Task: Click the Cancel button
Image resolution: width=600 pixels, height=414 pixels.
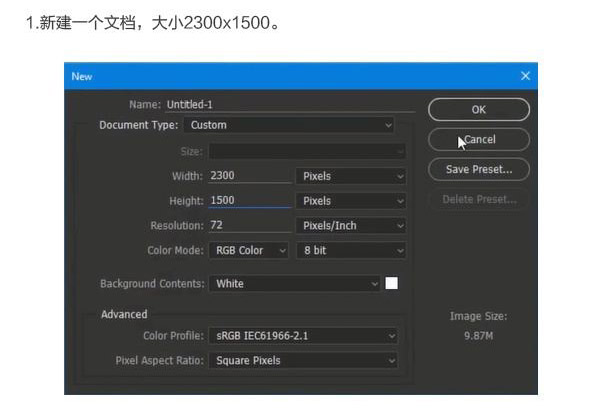Action: (479, 139)
